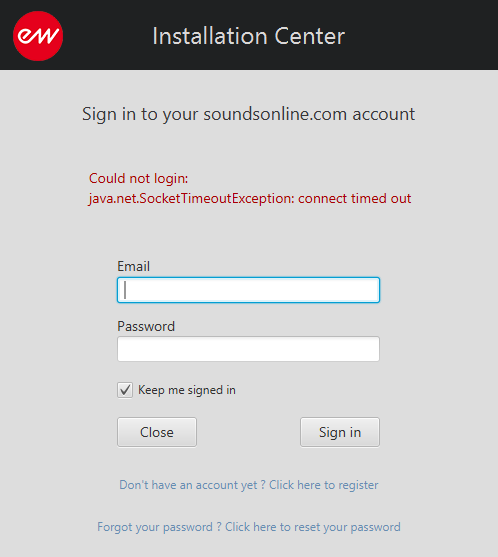498x557 pixels.
Task: Click the 'connect timed out' error text
Action: click(x=354, y=199)
